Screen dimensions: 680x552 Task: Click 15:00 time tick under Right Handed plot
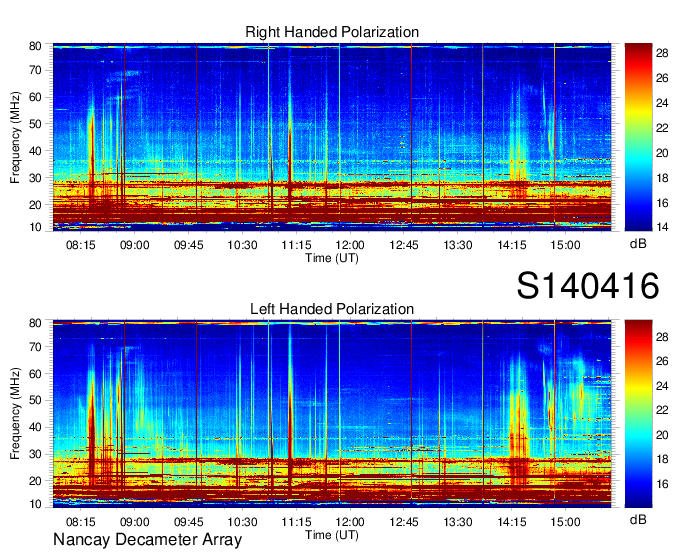click(566, 245)
